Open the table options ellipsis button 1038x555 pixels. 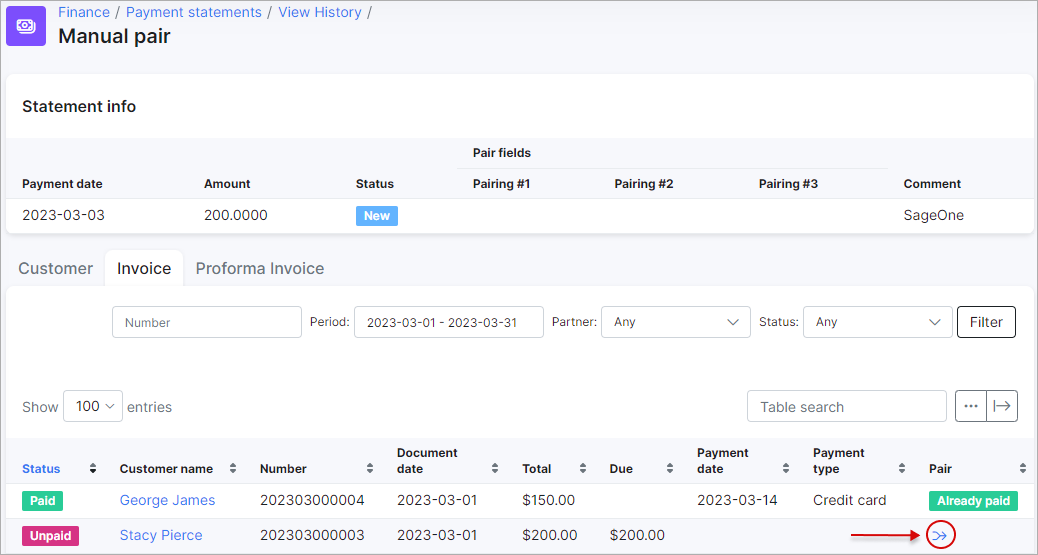pos(970,406)
